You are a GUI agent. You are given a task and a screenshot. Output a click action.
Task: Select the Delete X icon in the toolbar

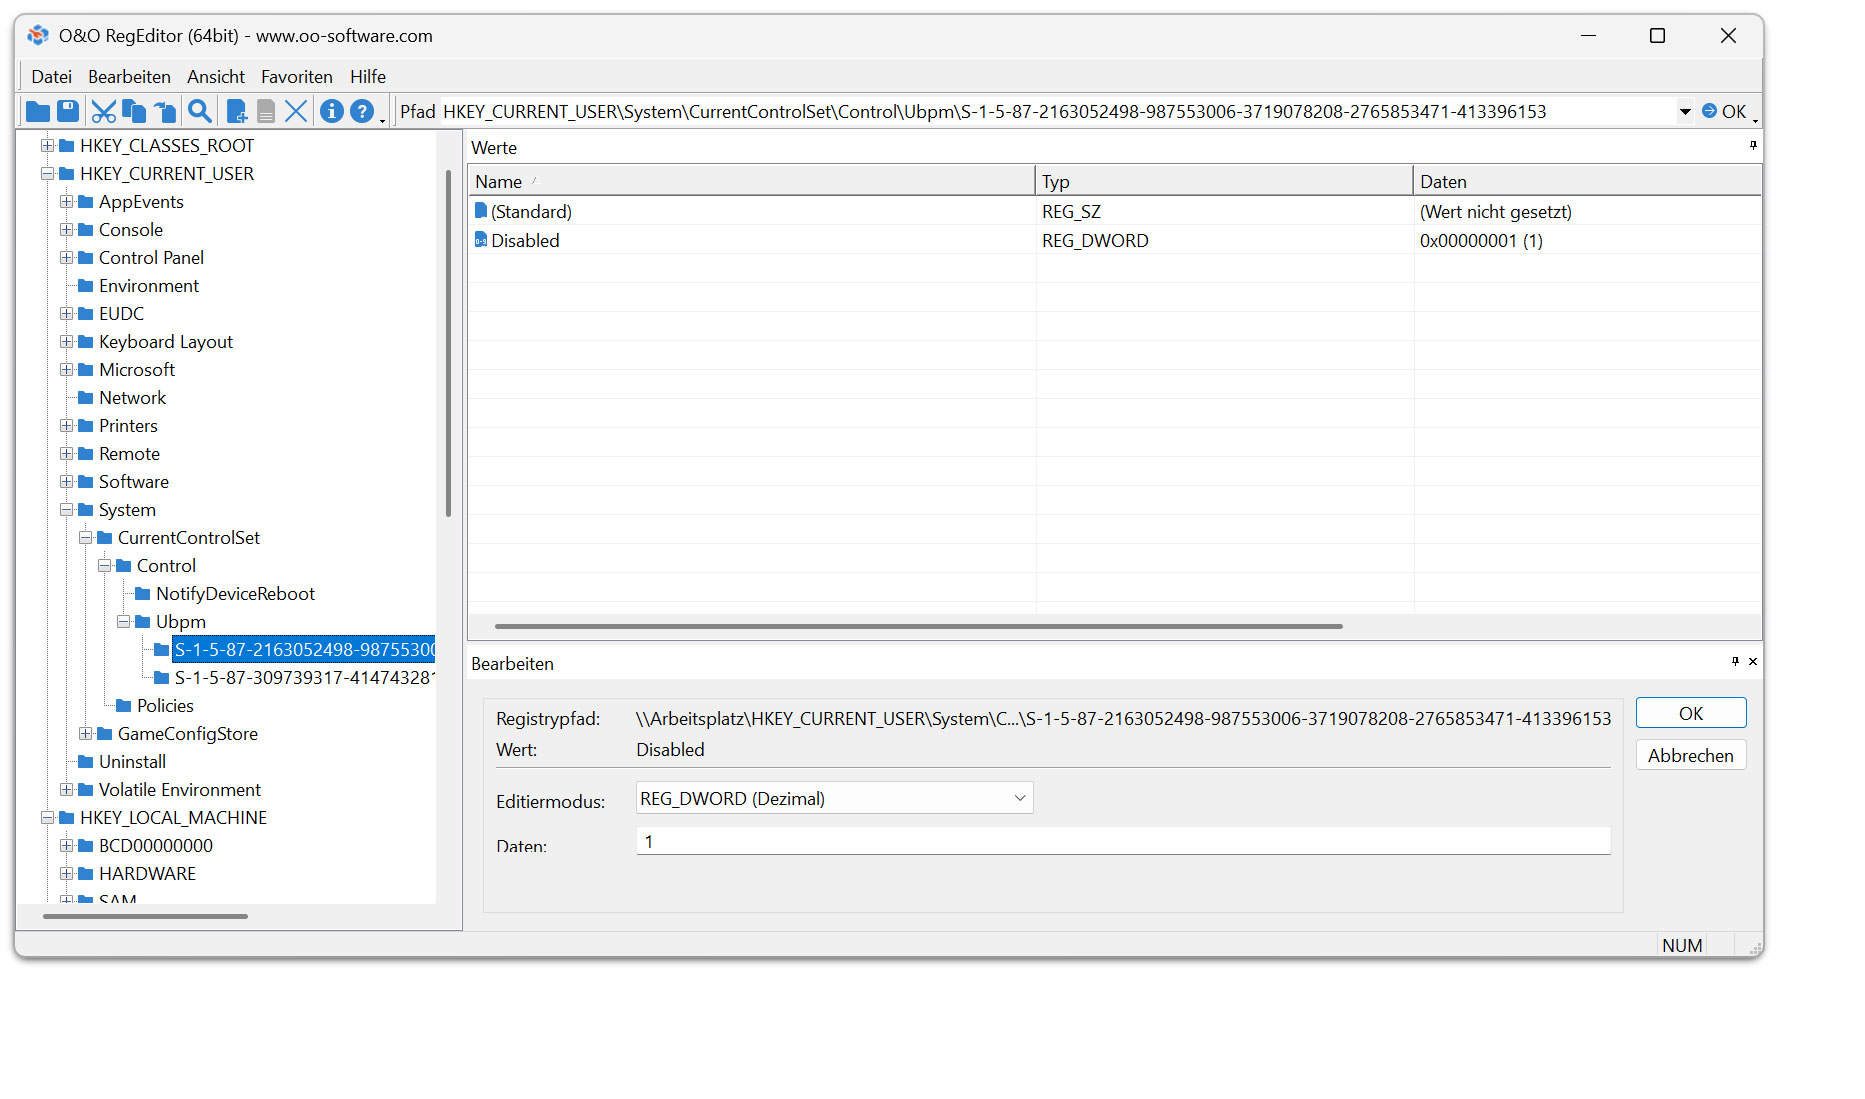point(296,111)
